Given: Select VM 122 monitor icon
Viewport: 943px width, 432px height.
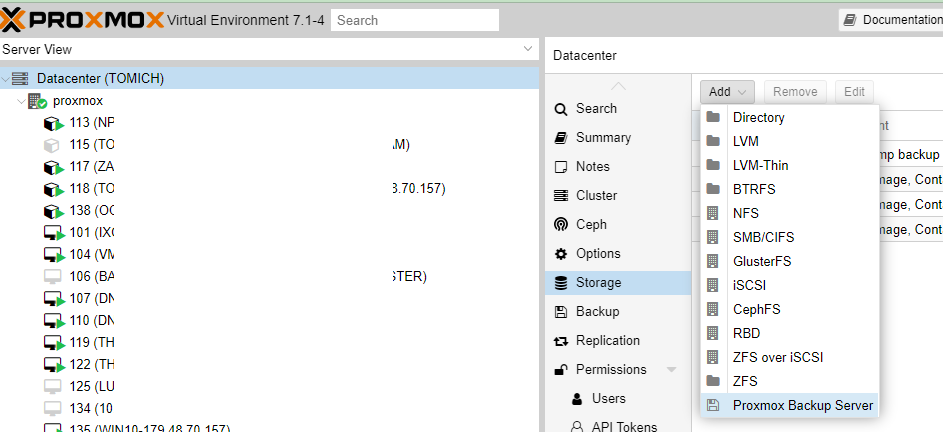Looking at the screenshot, I should click(54, 365).
